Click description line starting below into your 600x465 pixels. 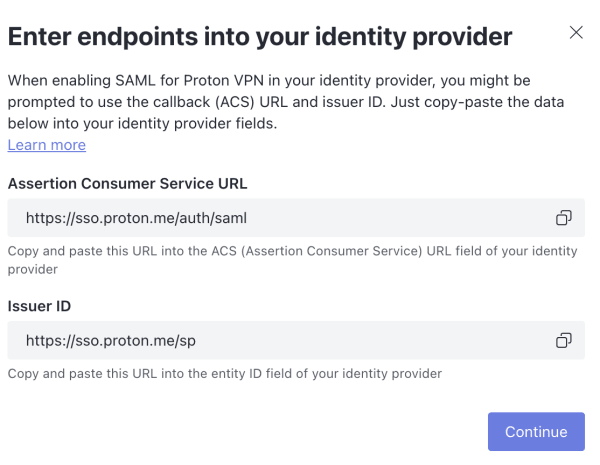click(142, 124)
